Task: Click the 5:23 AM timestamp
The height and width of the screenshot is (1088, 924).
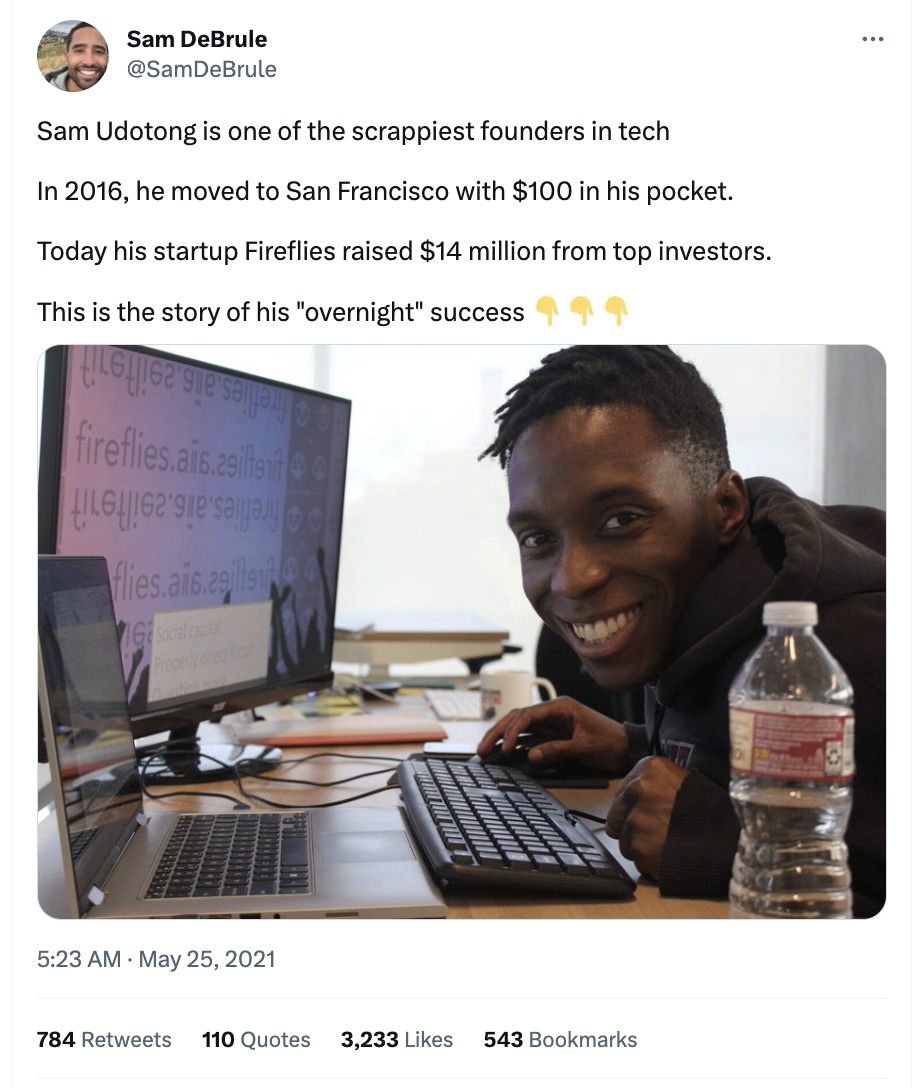Action: 78,960
